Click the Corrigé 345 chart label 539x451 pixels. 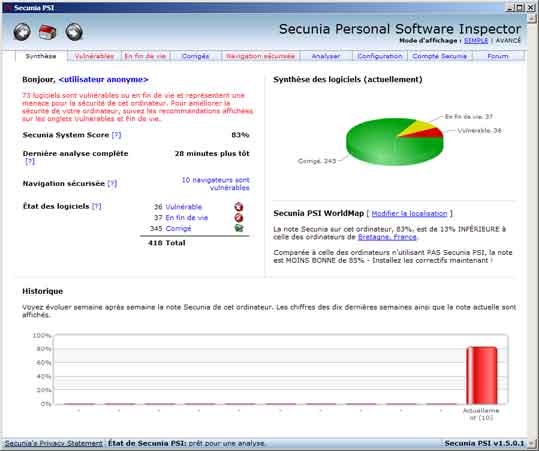click(x=317, y=161)
